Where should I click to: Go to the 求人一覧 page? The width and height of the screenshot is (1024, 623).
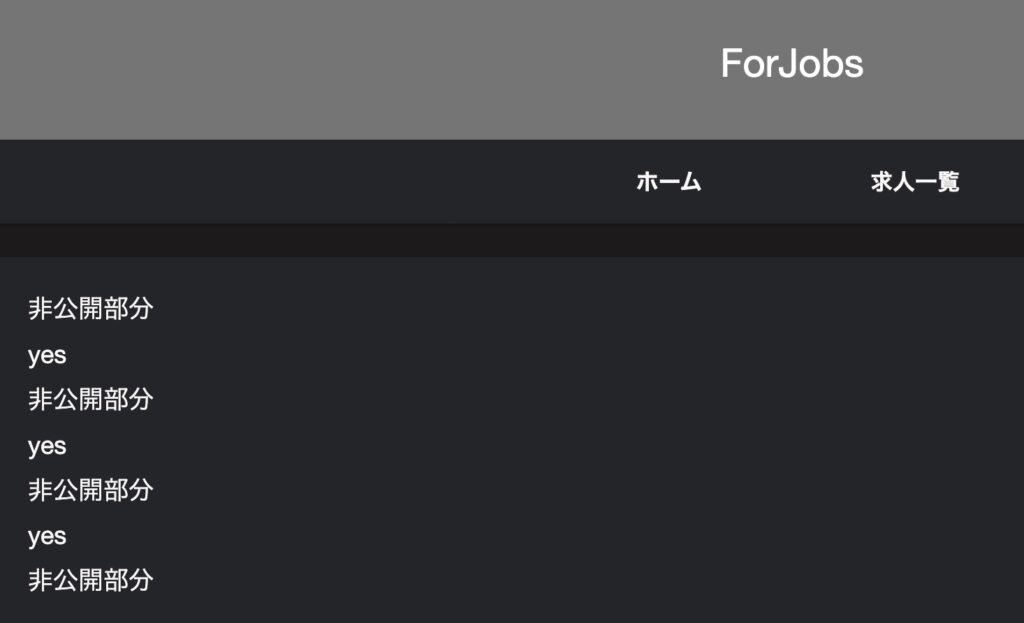point(914,182)
